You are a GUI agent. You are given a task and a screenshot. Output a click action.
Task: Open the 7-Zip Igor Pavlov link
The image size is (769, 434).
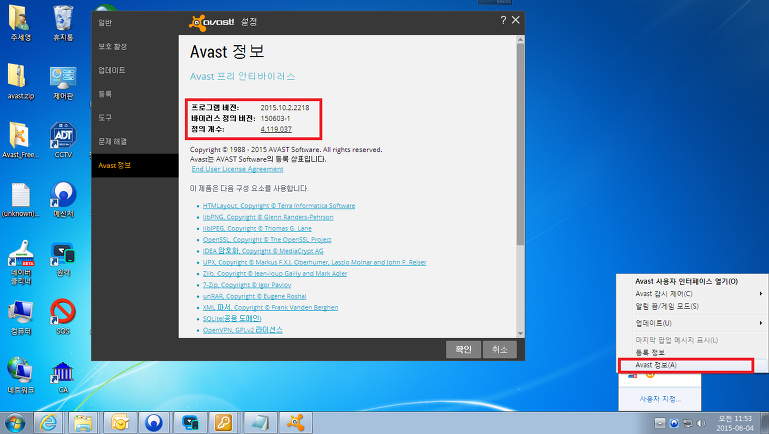tap(247, 285)
